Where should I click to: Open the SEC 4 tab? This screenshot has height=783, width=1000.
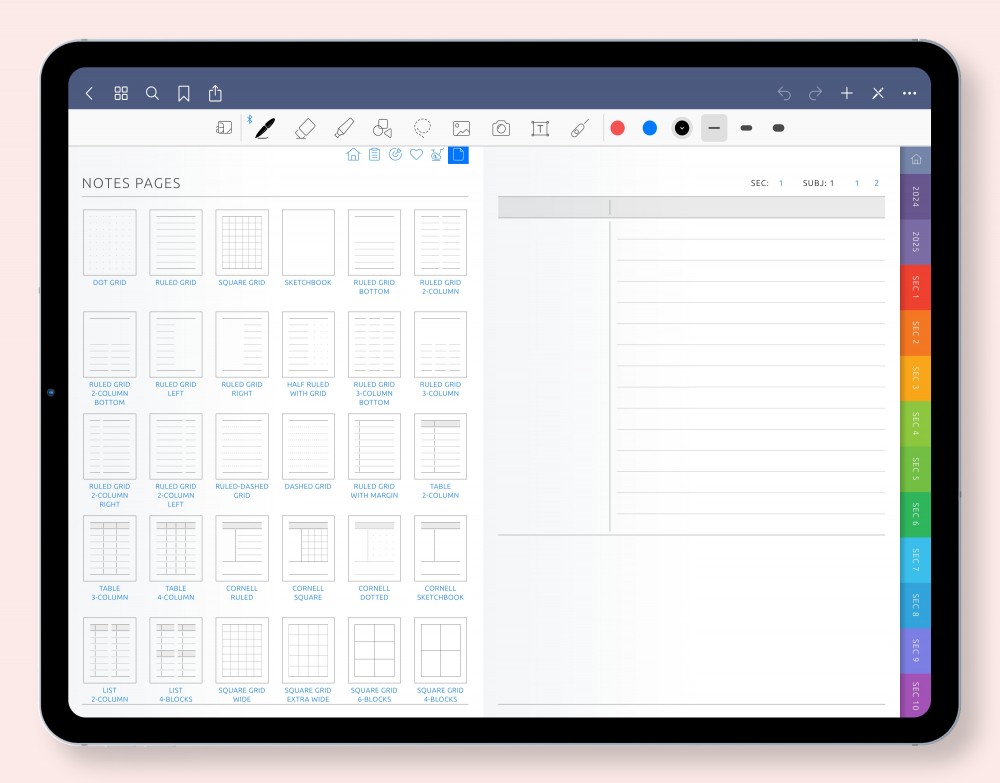[916, 423]
